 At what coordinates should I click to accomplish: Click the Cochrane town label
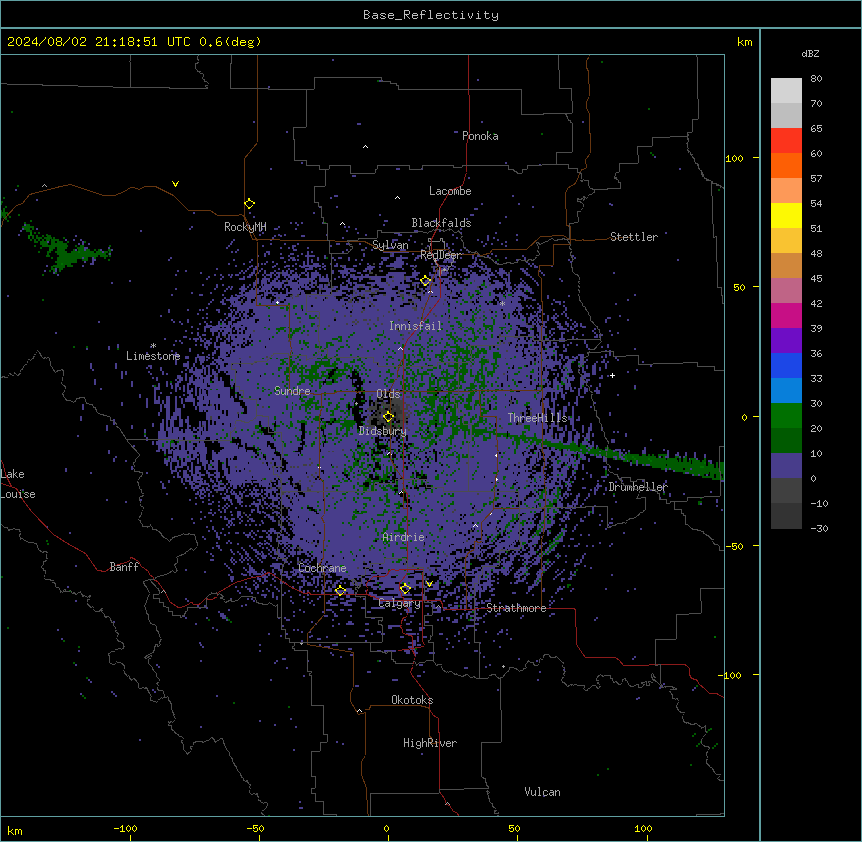(322, 568)
